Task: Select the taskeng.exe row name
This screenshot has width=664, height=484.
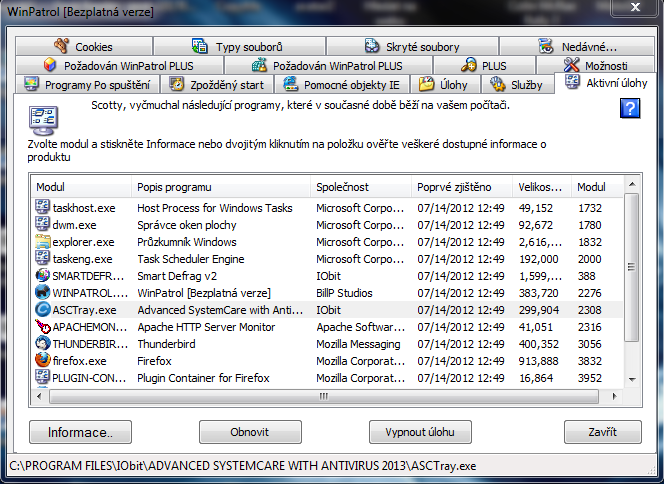Action: [83, 259]
